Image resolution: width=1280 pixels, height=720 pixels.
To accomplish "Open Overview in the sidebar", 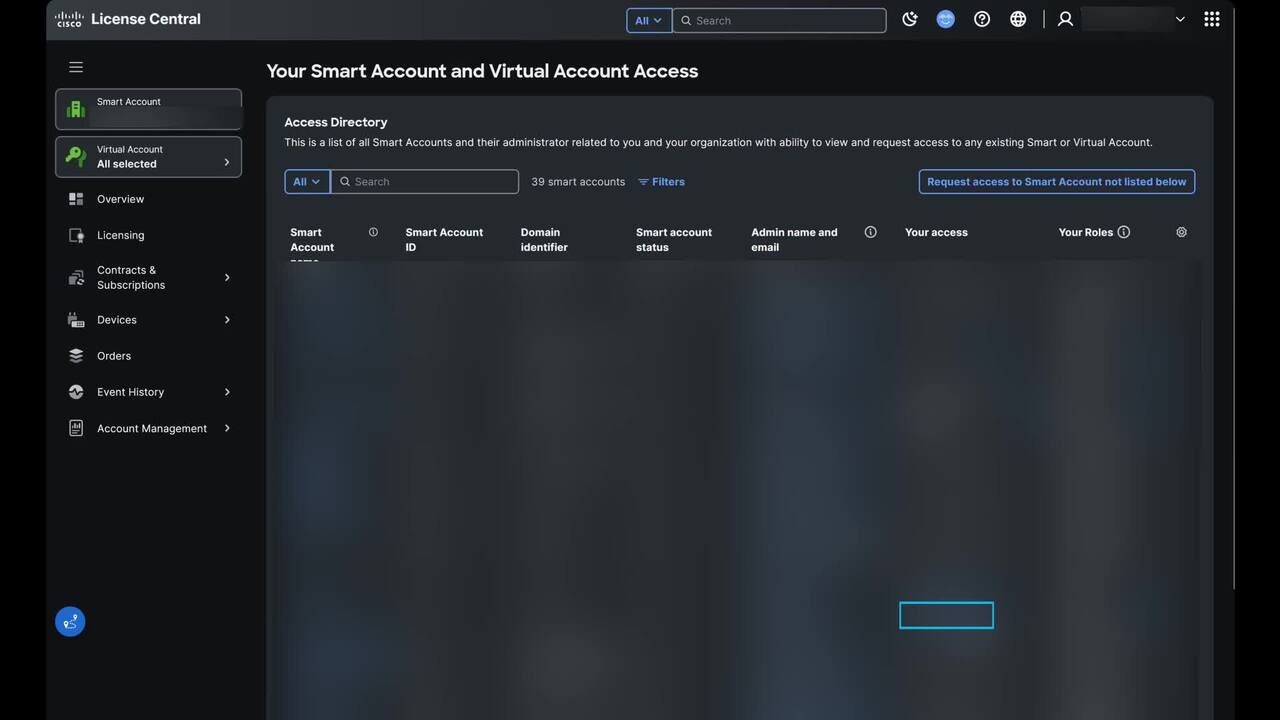I will [120, 199].
